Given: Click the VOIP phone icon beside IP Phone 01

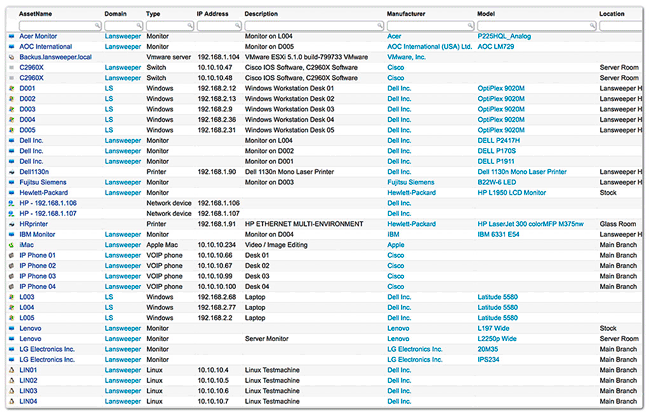Looking at the screenshot, I should pyautogui.click(x=9, y=255).
